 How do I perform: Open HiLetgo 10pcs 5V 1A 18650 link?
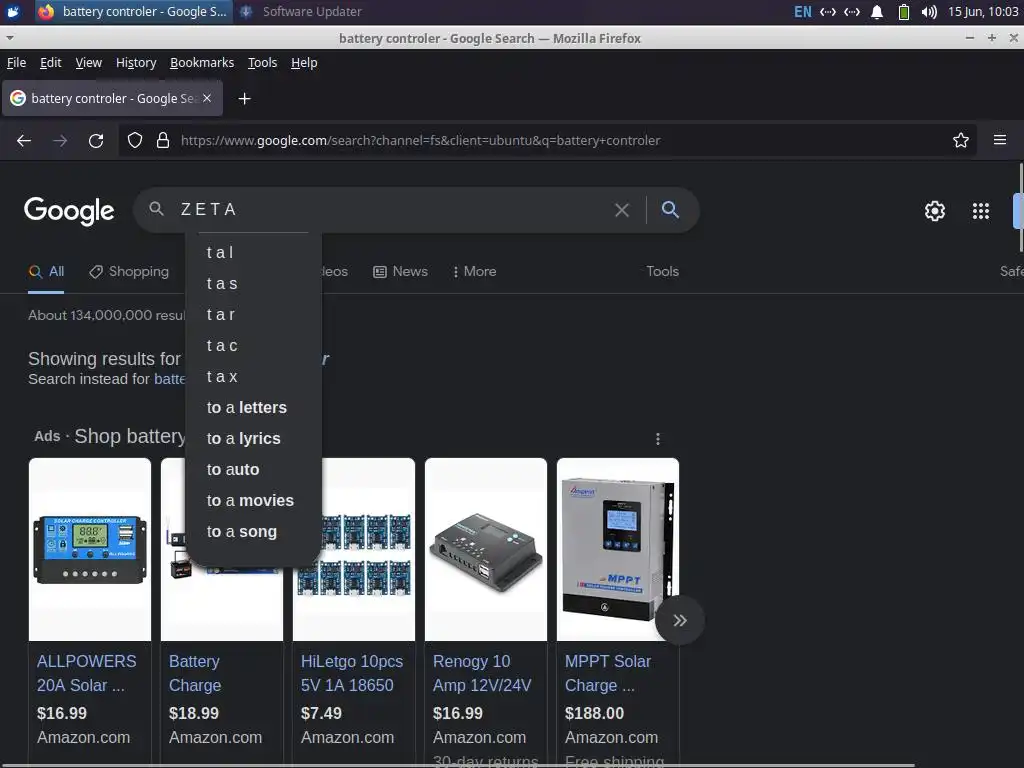pyautogui.click(x=351, y=673)
